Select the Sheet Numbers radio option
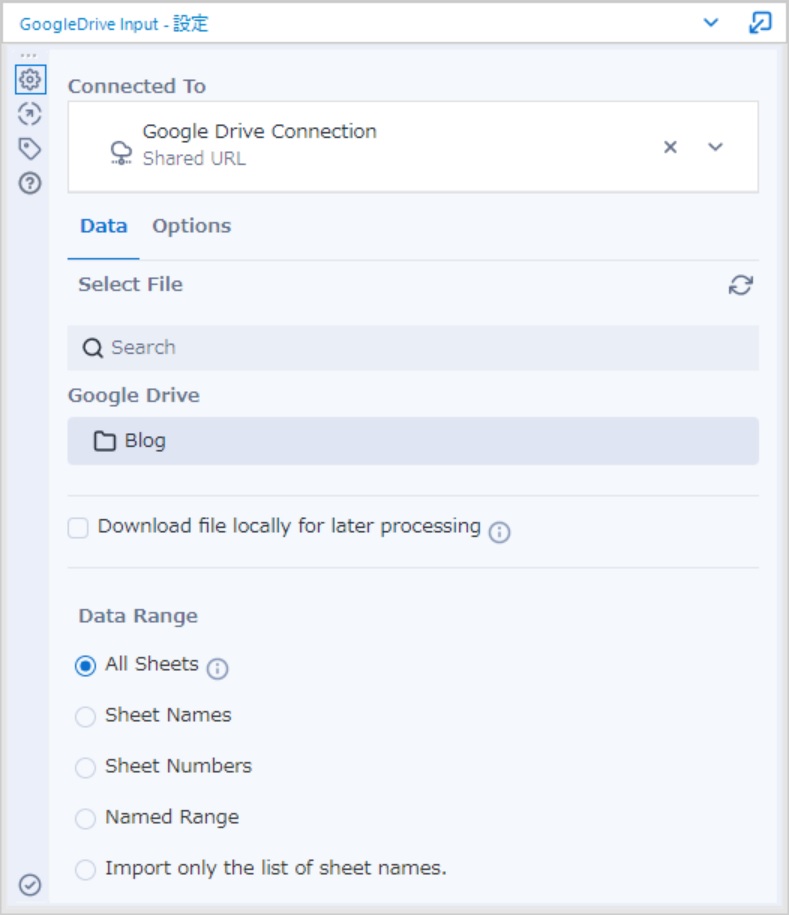The height and width of the screenshot is (915, 789). point(85,767)
